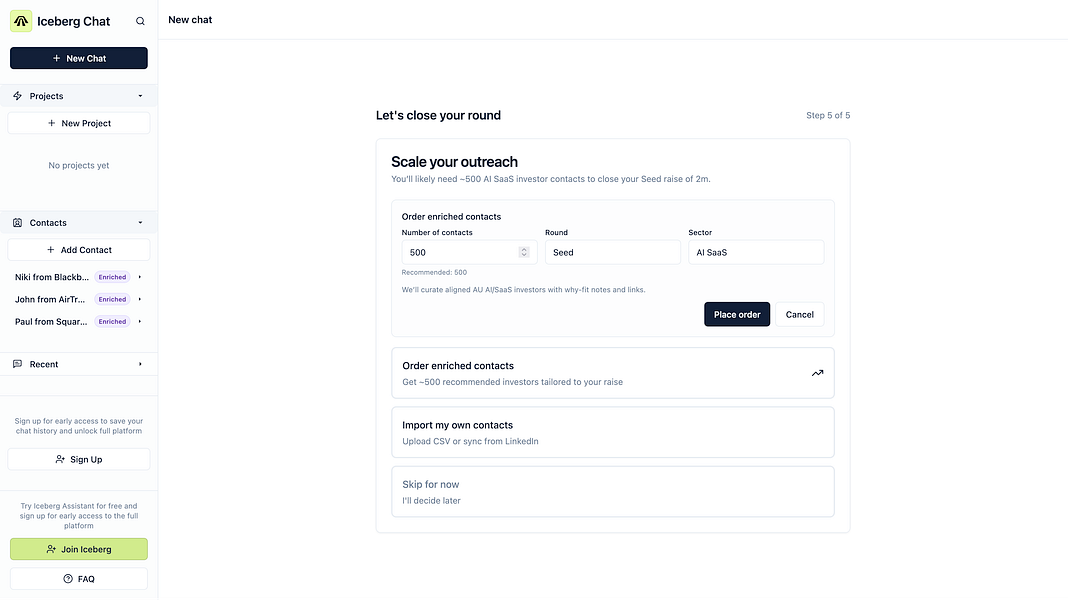The image size is (1068, 600).
Task: Click the trending arrow icon on Order enriched contacts
Action: pyautogui.click(x=817, y=373)
